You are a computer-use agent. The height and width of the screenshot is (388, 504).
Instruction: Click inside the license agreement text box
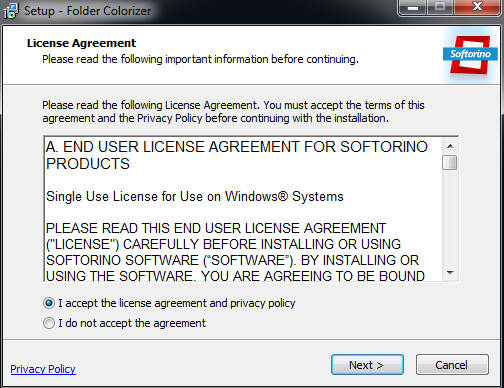coord(243,209)
